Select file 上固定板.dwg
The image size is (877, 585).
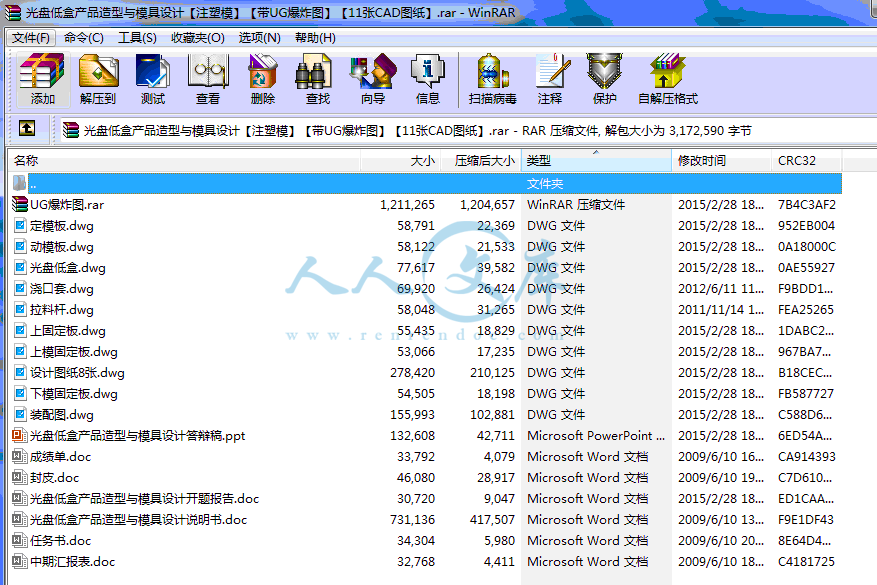tap(68, 331)
